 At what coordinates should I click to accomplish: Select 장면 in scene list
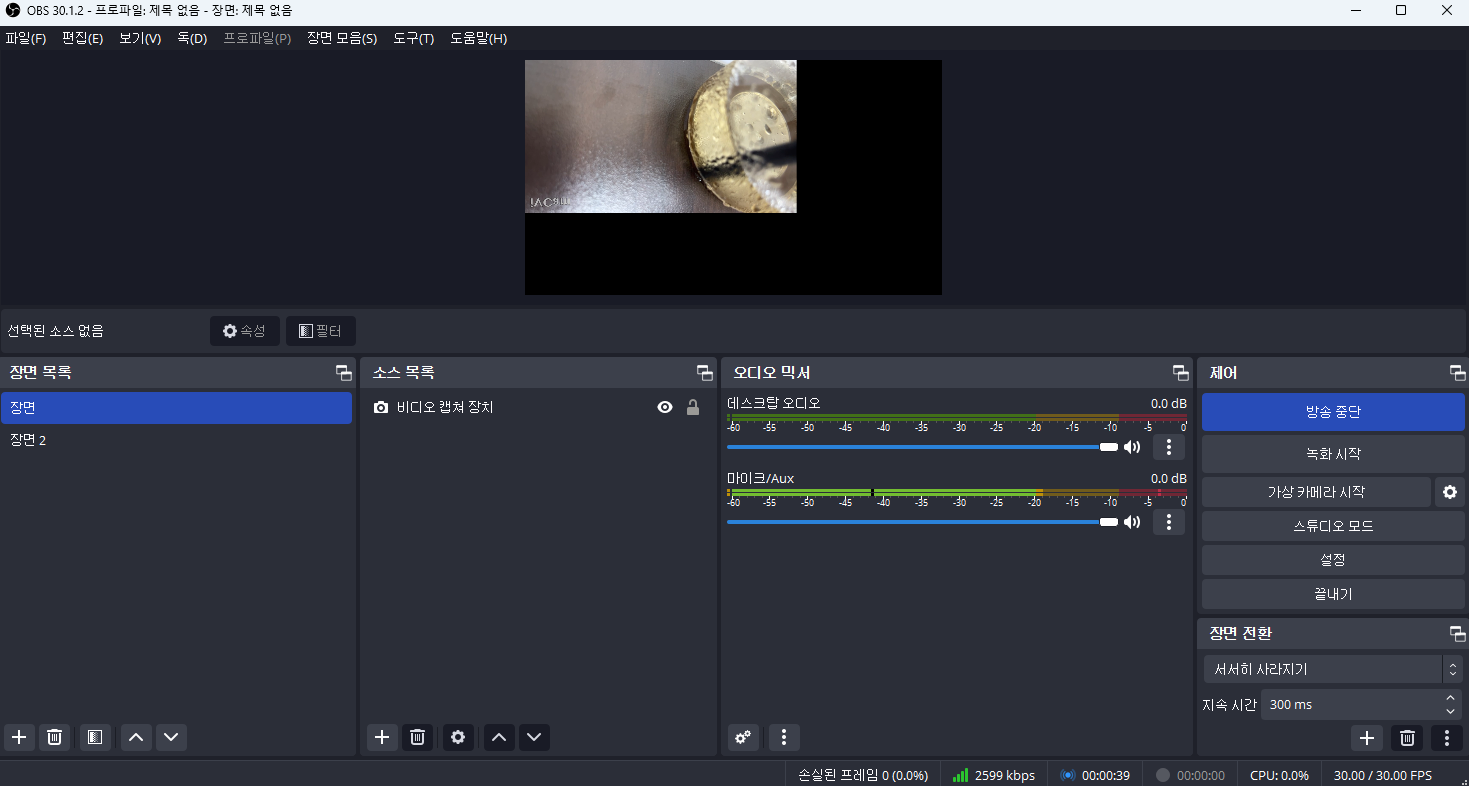pos(176,408)
